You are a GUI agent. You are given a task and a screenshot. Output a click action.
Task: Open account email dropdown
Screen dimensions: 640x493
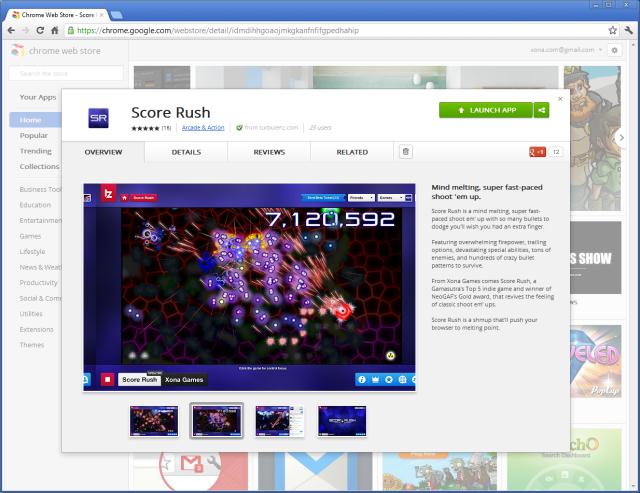pos(566,50)
